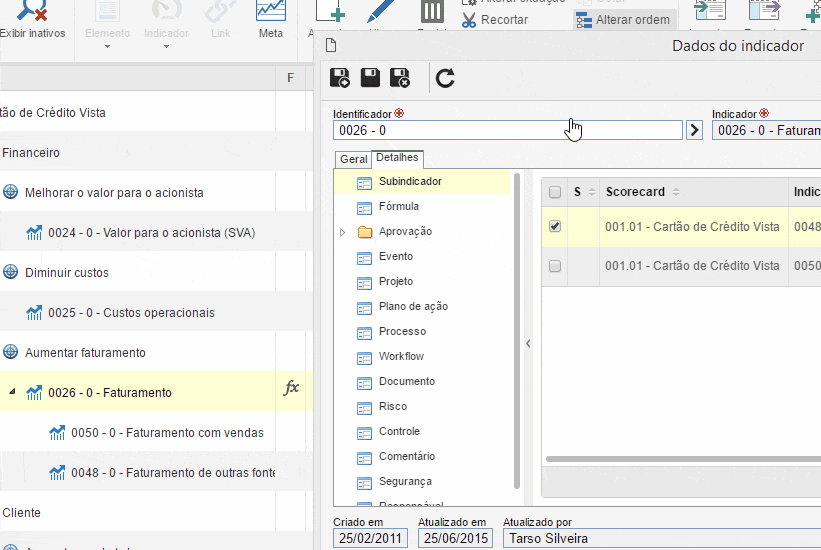The height and width of the screenshot is (550, 821).
Task: Click the Exibir inativos toolbar icon
Action: pos(32,12)
